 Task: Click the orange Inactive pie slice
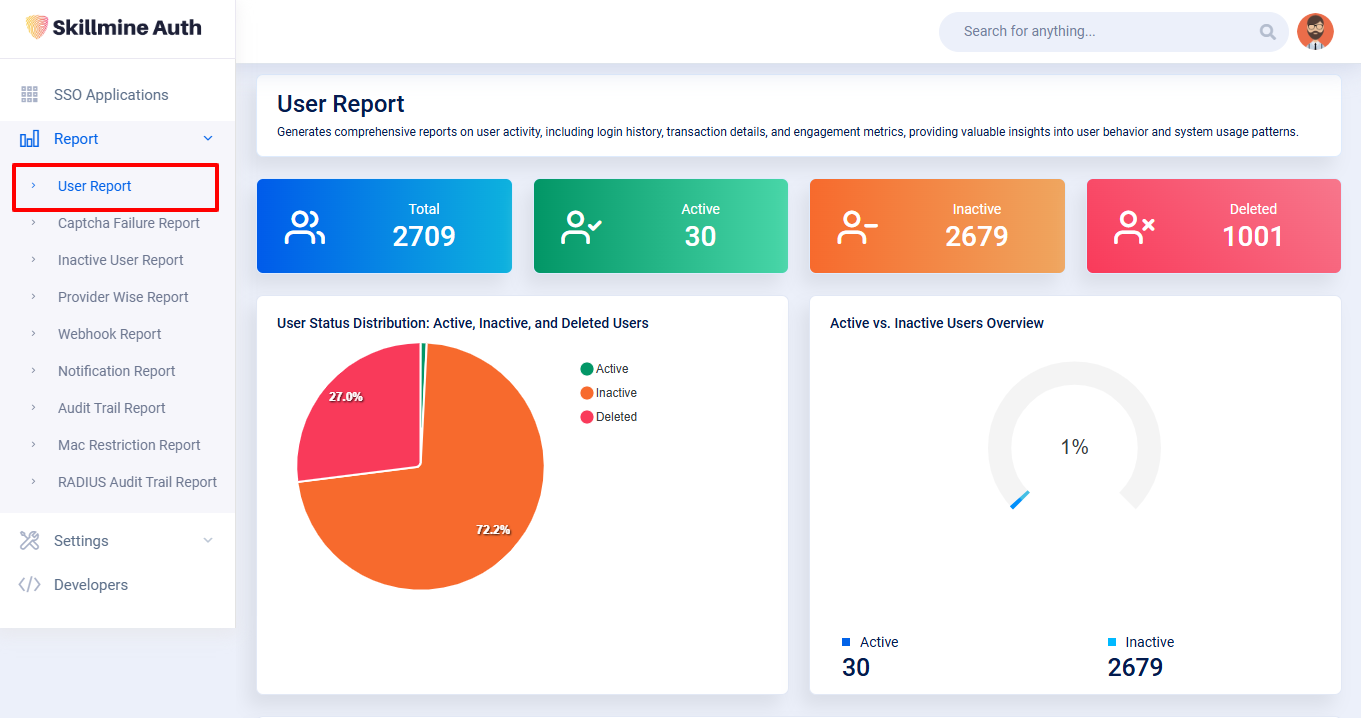440,520
